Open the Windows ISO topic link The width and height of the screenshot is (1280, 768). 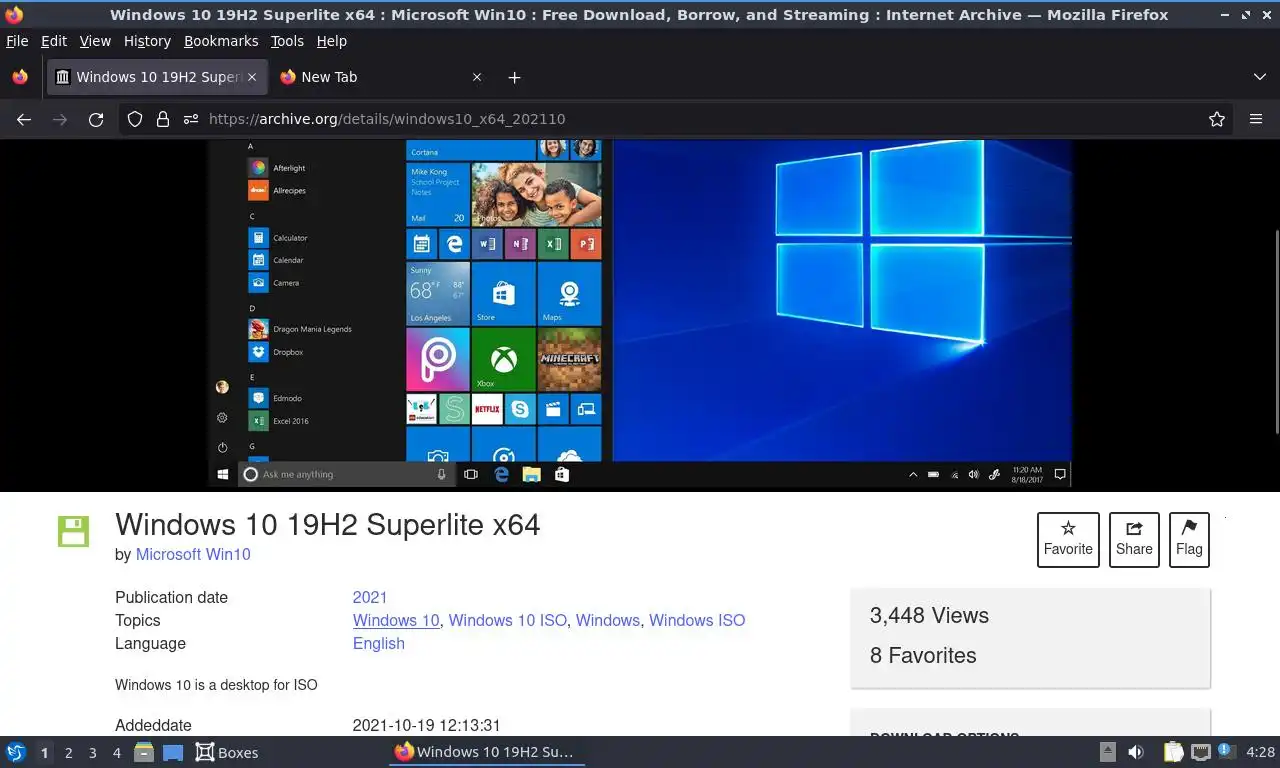pyautogui.click(x=697, y=620)
